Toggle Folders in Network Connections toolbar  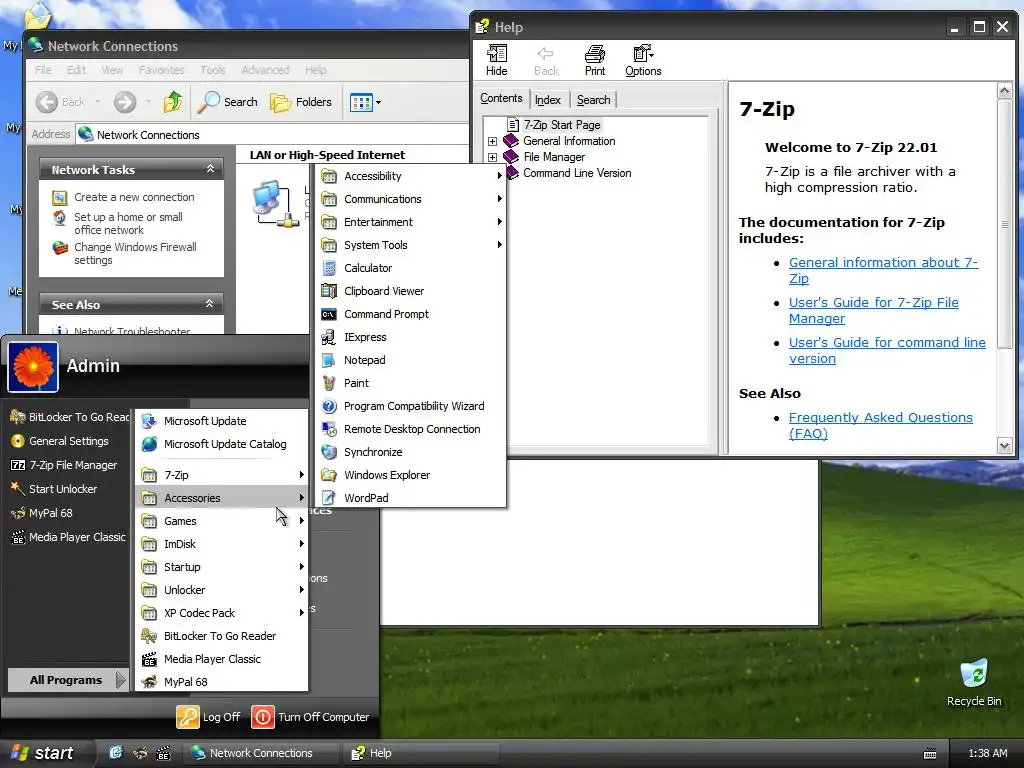(301, 102)
